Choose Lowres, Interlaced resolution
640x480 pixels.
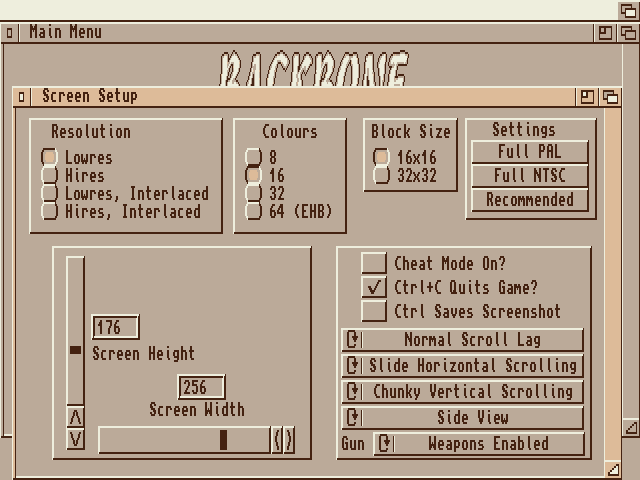tap(49, 193)
